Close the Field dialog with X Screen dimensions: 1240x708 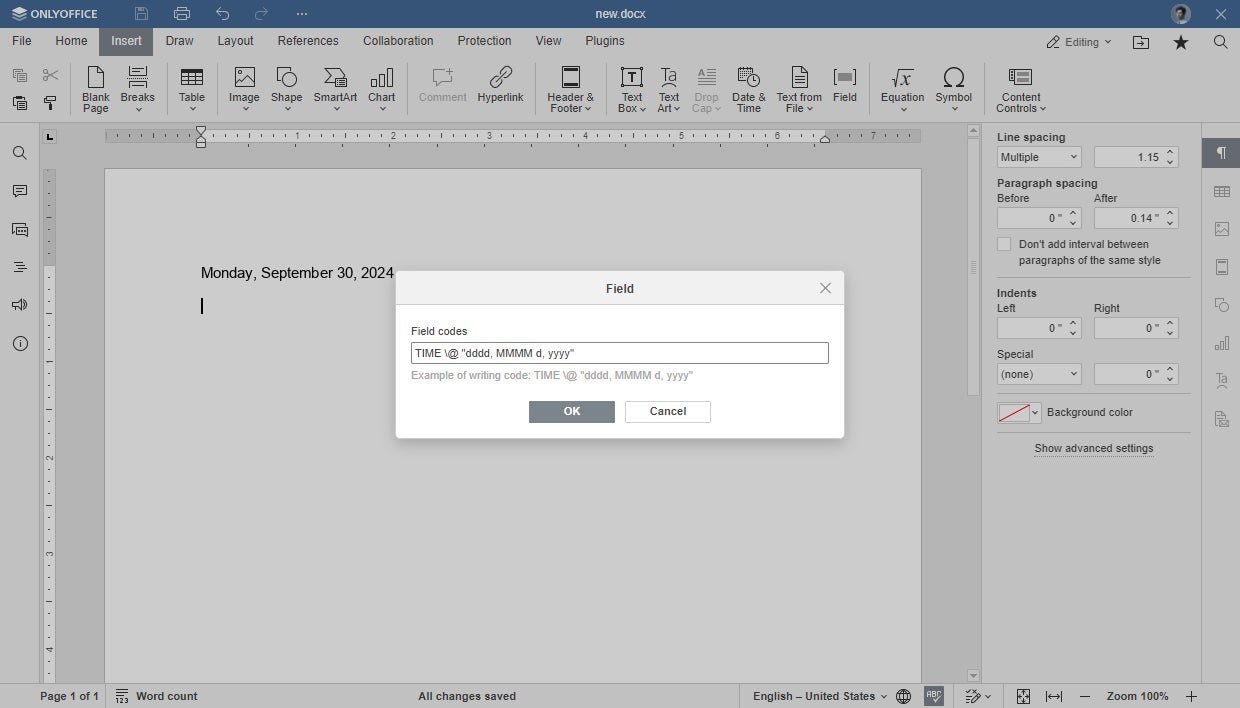click(825, 288)
